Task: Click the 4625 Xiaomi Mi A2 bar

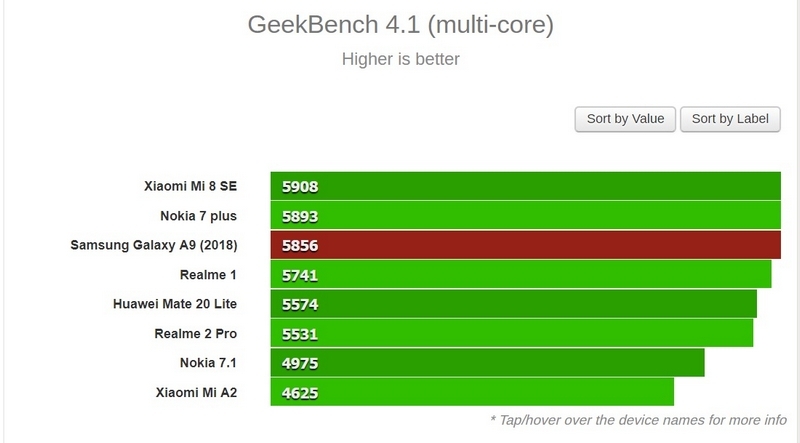Action: tap(472, 392)
